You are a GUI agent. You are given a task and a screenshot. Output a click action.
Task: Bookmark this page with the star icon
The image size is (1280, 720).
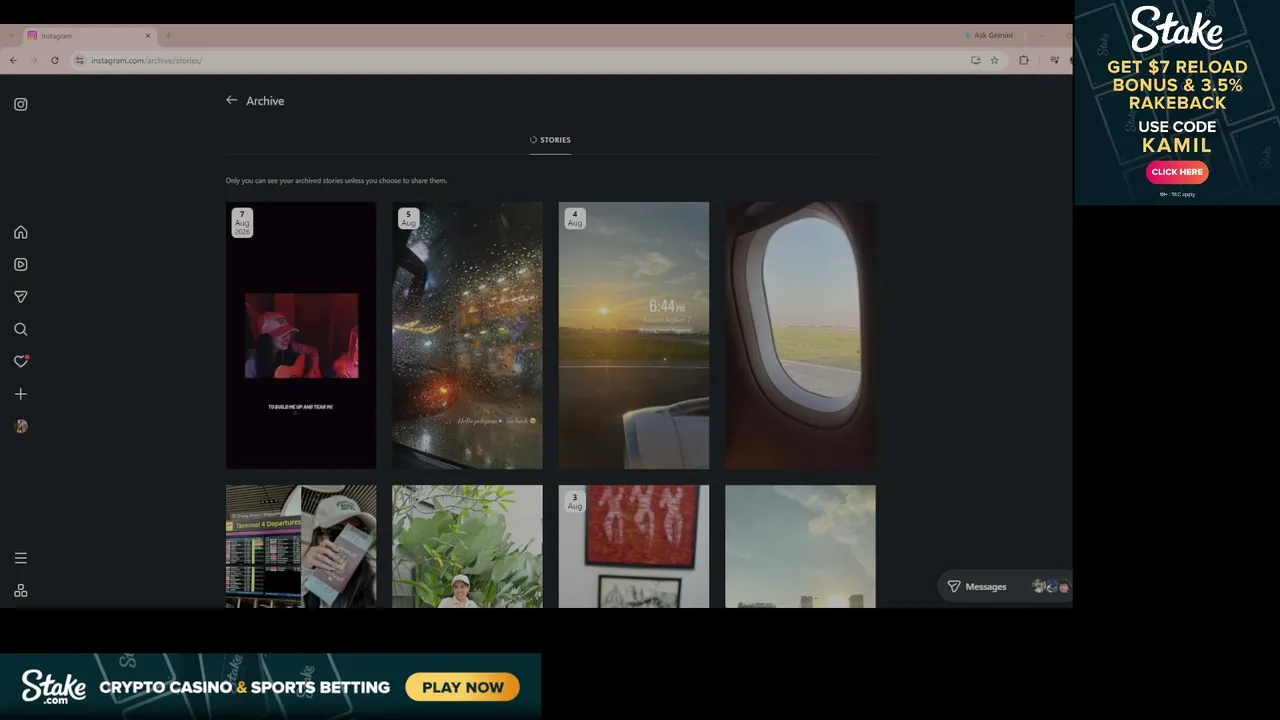[x=994, y=60]
